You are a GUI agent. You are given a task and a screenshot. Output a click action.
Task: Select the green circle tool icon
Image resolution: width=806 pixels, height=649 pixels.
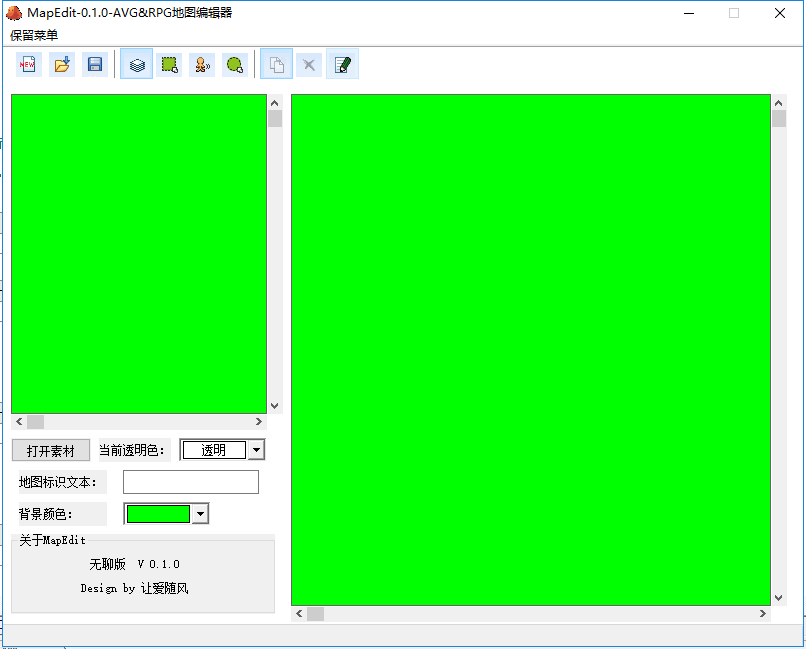(x=235, y=65)
